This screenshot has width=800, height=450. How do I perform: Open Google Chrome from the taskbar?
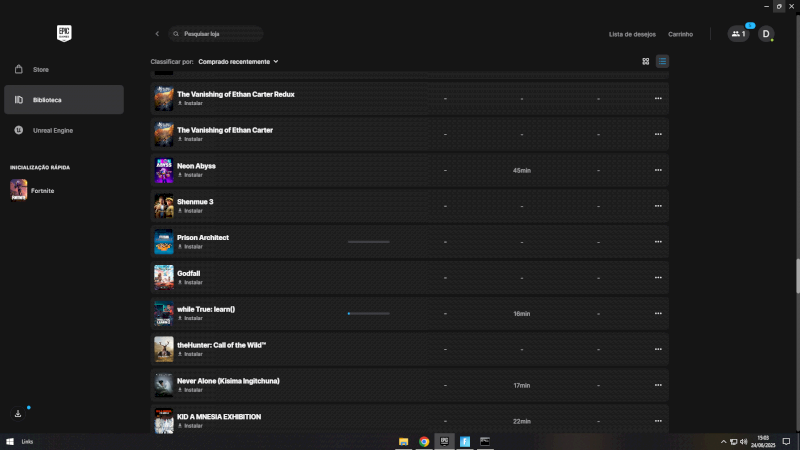[x=424, y=441]
